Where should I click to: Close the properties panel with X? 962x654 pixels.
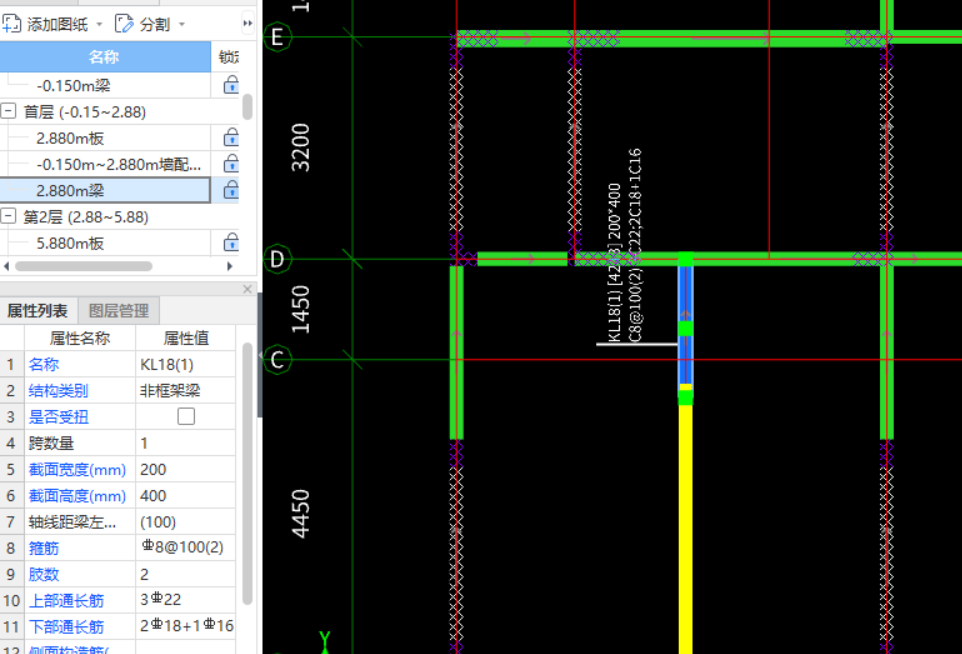click(x=248, y=289)
